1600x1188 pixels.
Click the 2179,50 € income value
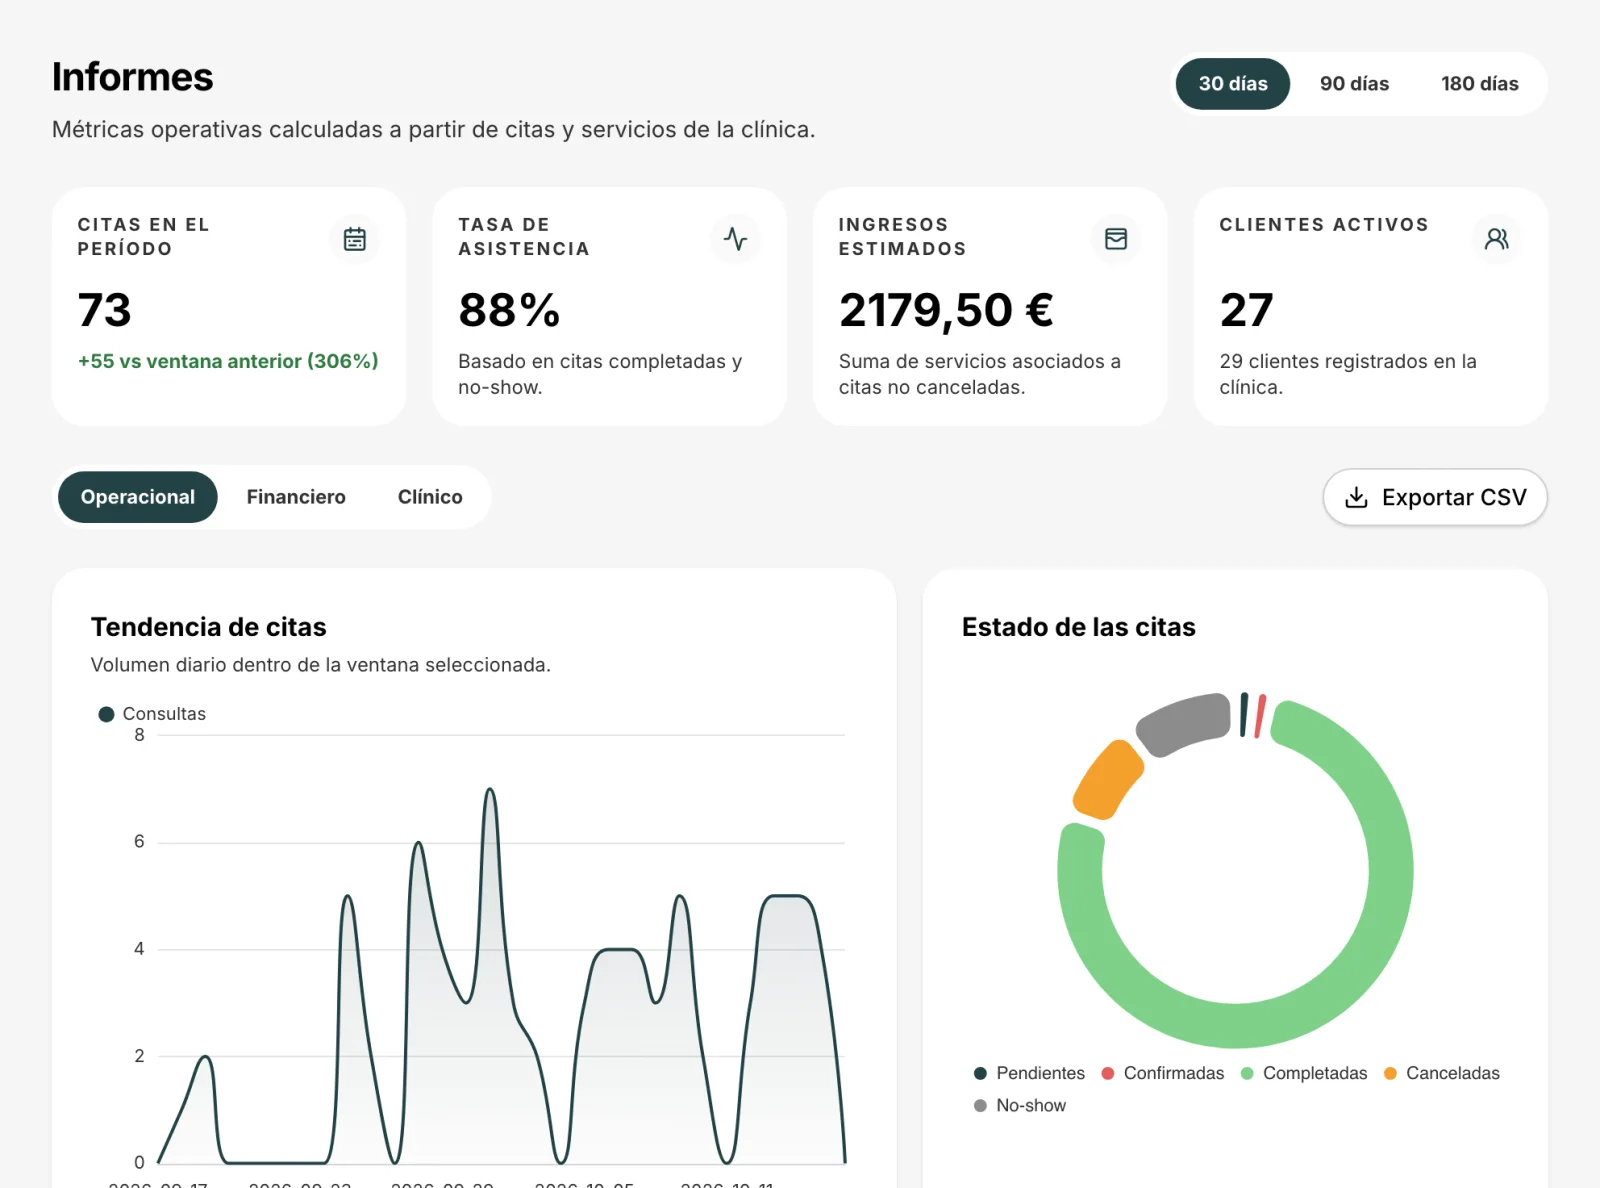click(946, 310)
